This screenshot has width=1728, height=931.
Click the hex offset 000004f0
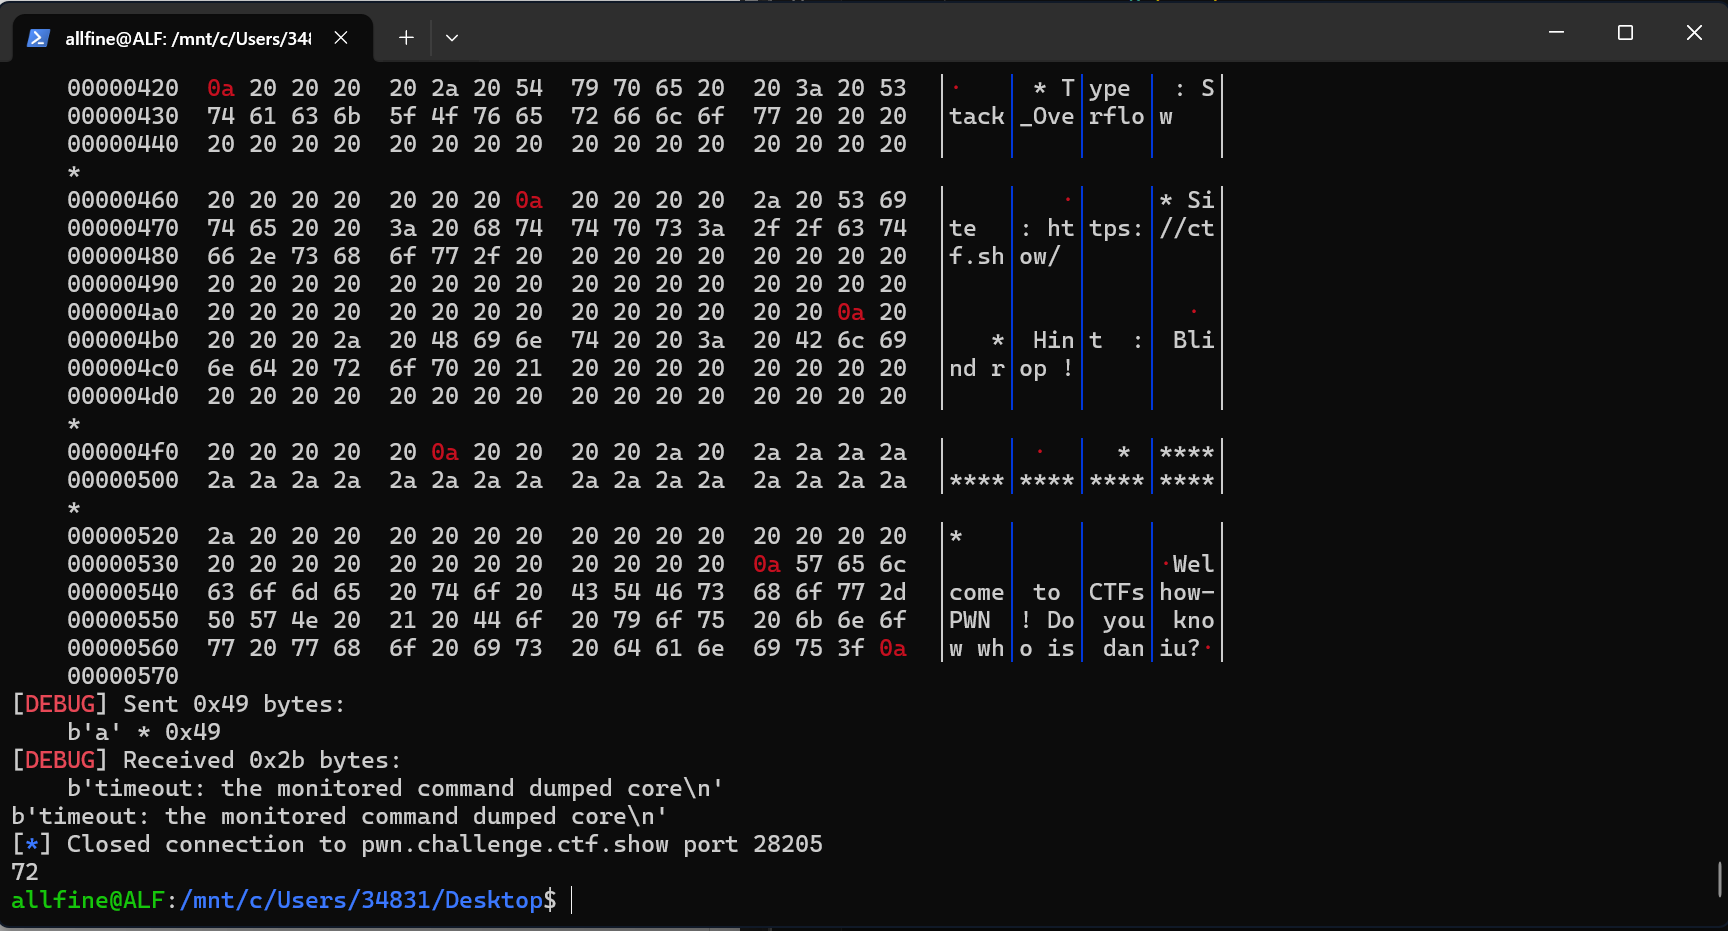(123, 452)
